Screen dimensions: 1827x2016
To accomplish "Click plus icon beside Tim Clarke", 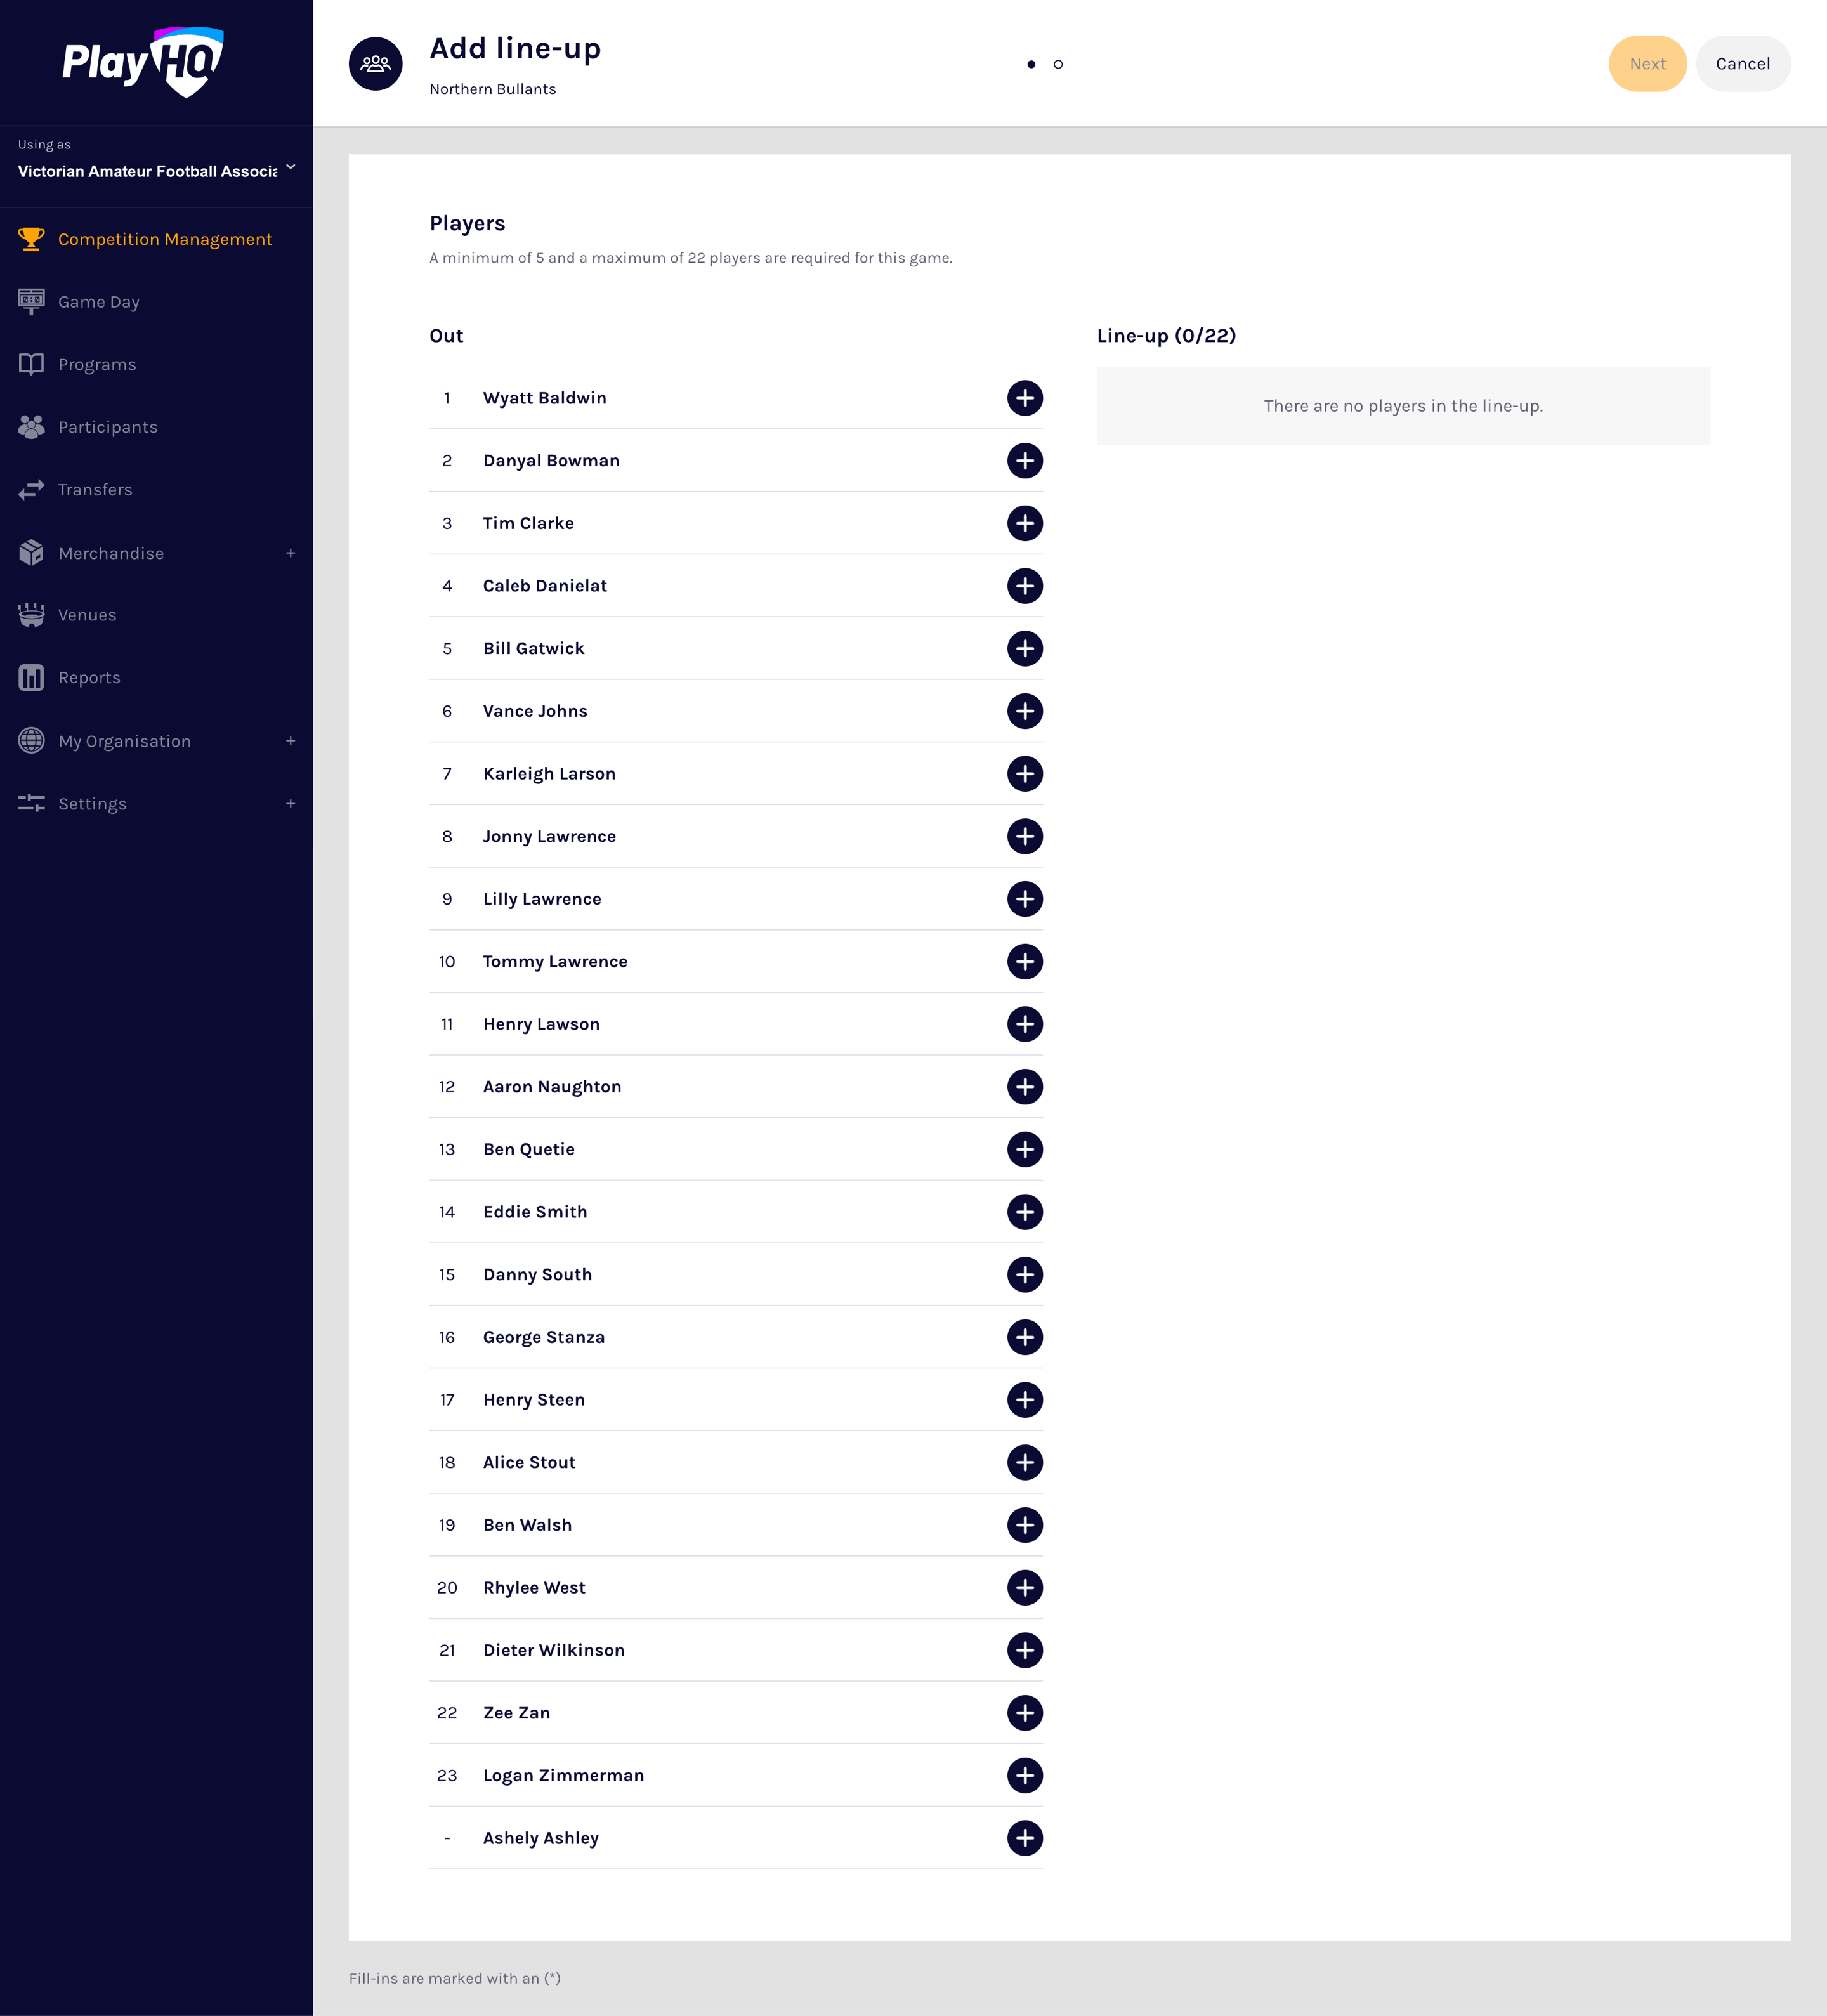I will [x=1024, y=523].
